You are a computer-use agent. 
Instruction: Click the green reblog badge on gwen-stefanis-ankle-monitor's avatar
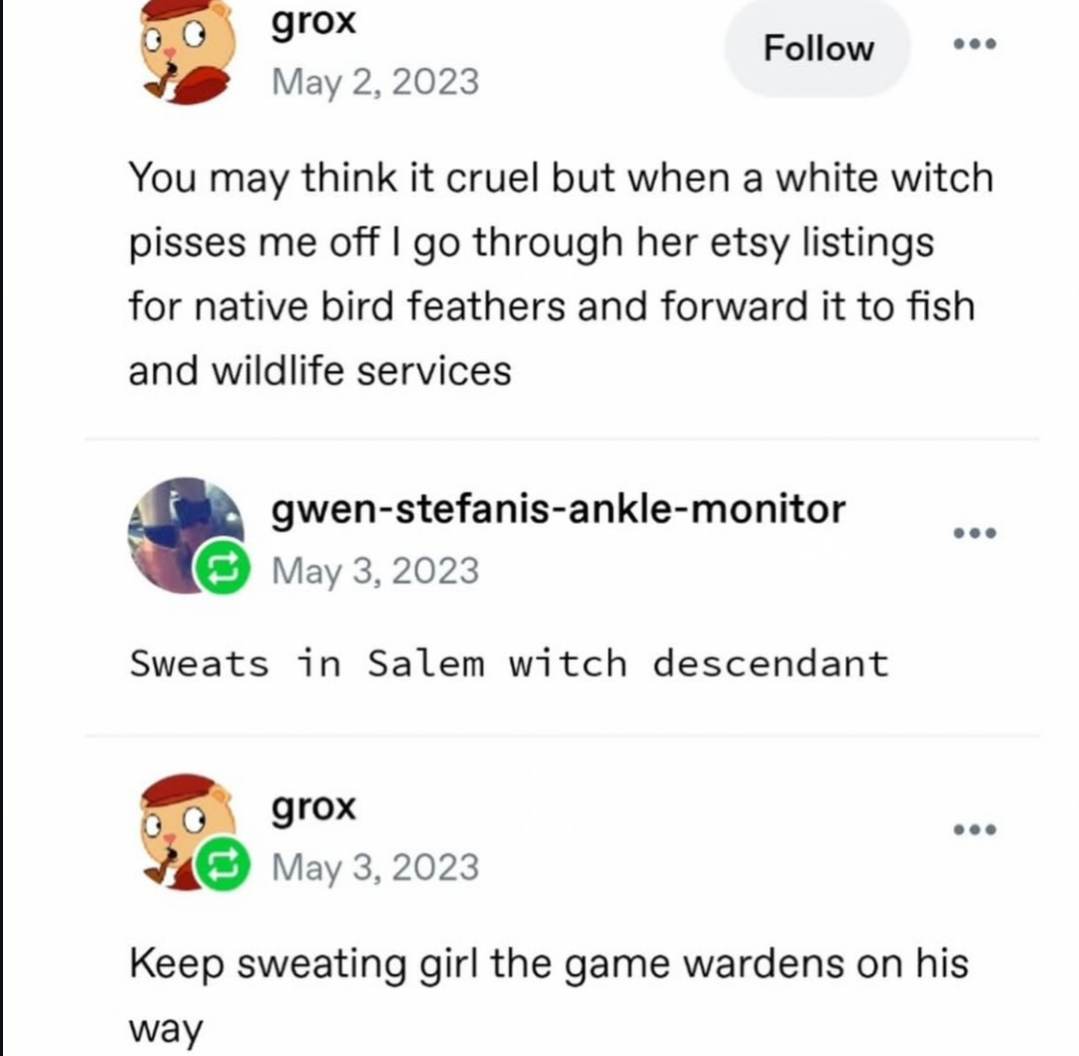(222, 568)
